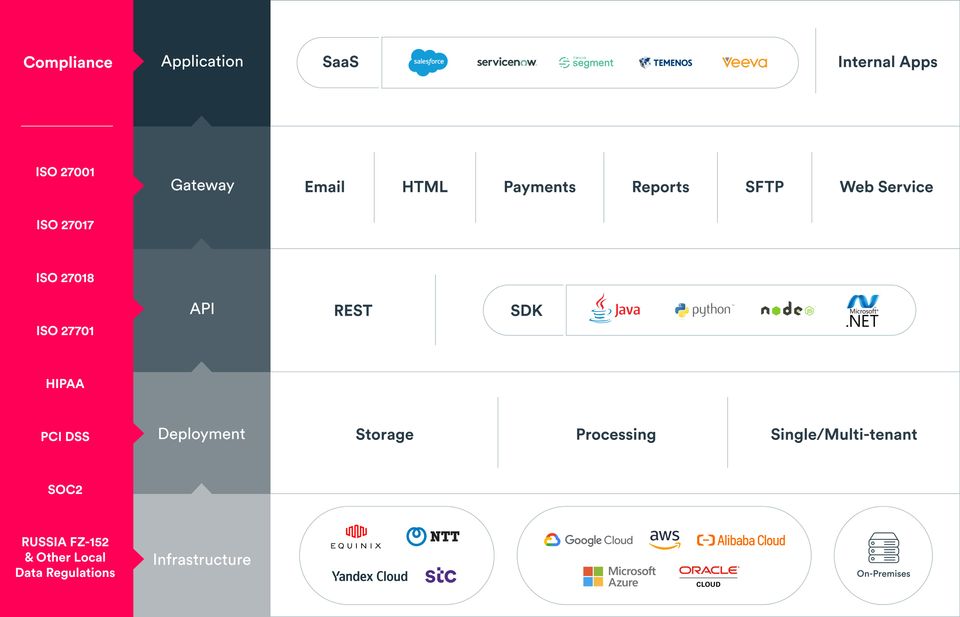
Task: Click the Salesforce cloud logo
Action: pyautogui.click(x=429, y=62)
